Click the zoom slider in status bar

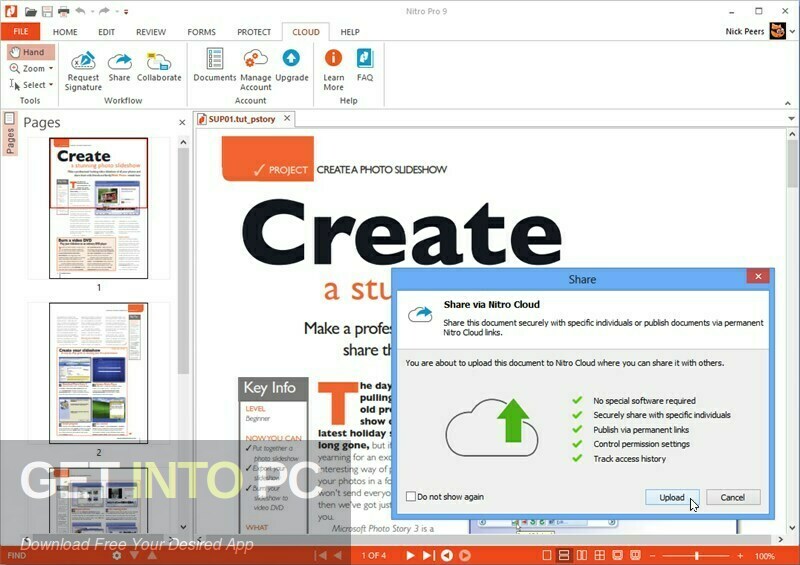click(x=696, y=555)
